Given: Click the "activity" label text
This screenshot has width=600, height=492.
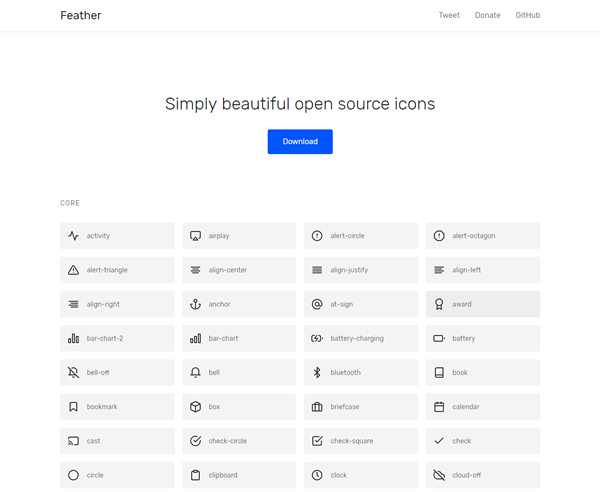Looking at the screenshot, I should [98, 236].
